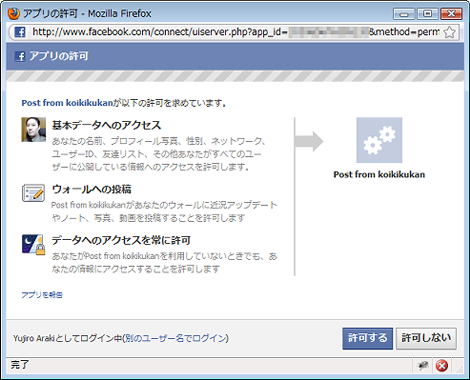Click the moon and lock offline access icon
Image resolution: width=470 pixels, height=380 pixels.
pyautogui.click(x=34, y=244)
